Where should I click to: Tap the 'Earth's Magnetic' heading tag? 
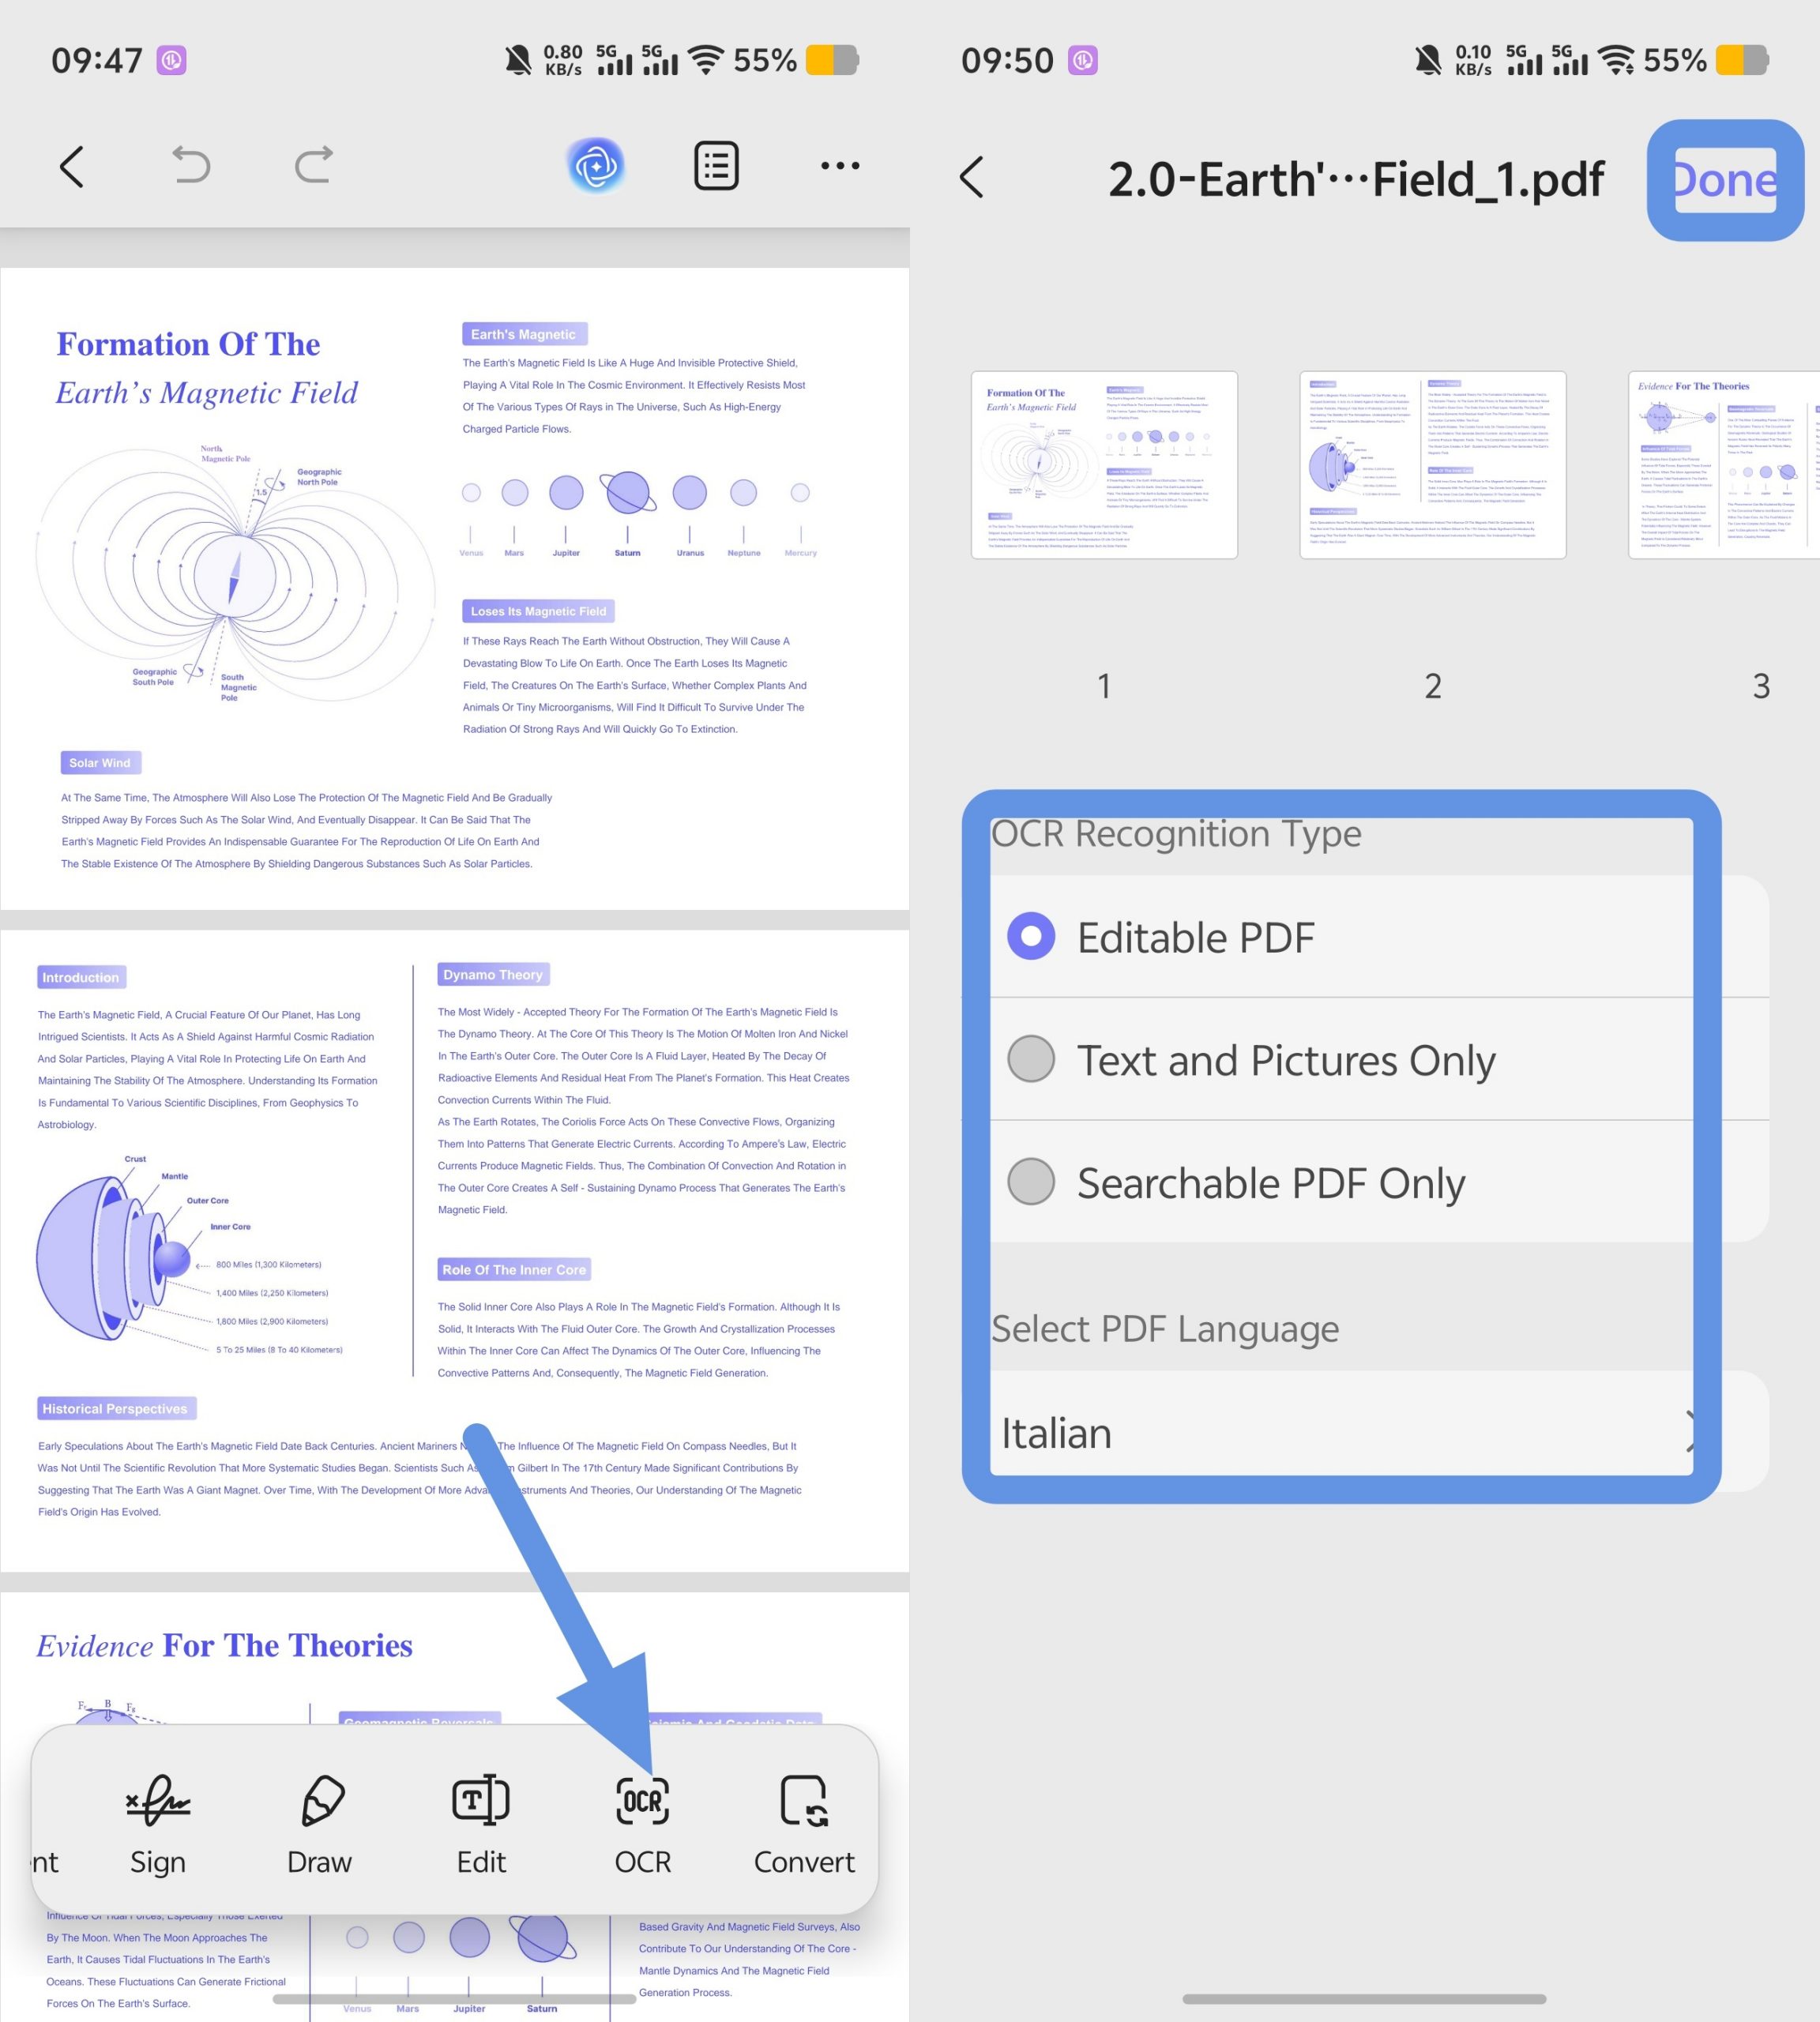point(524,334)
